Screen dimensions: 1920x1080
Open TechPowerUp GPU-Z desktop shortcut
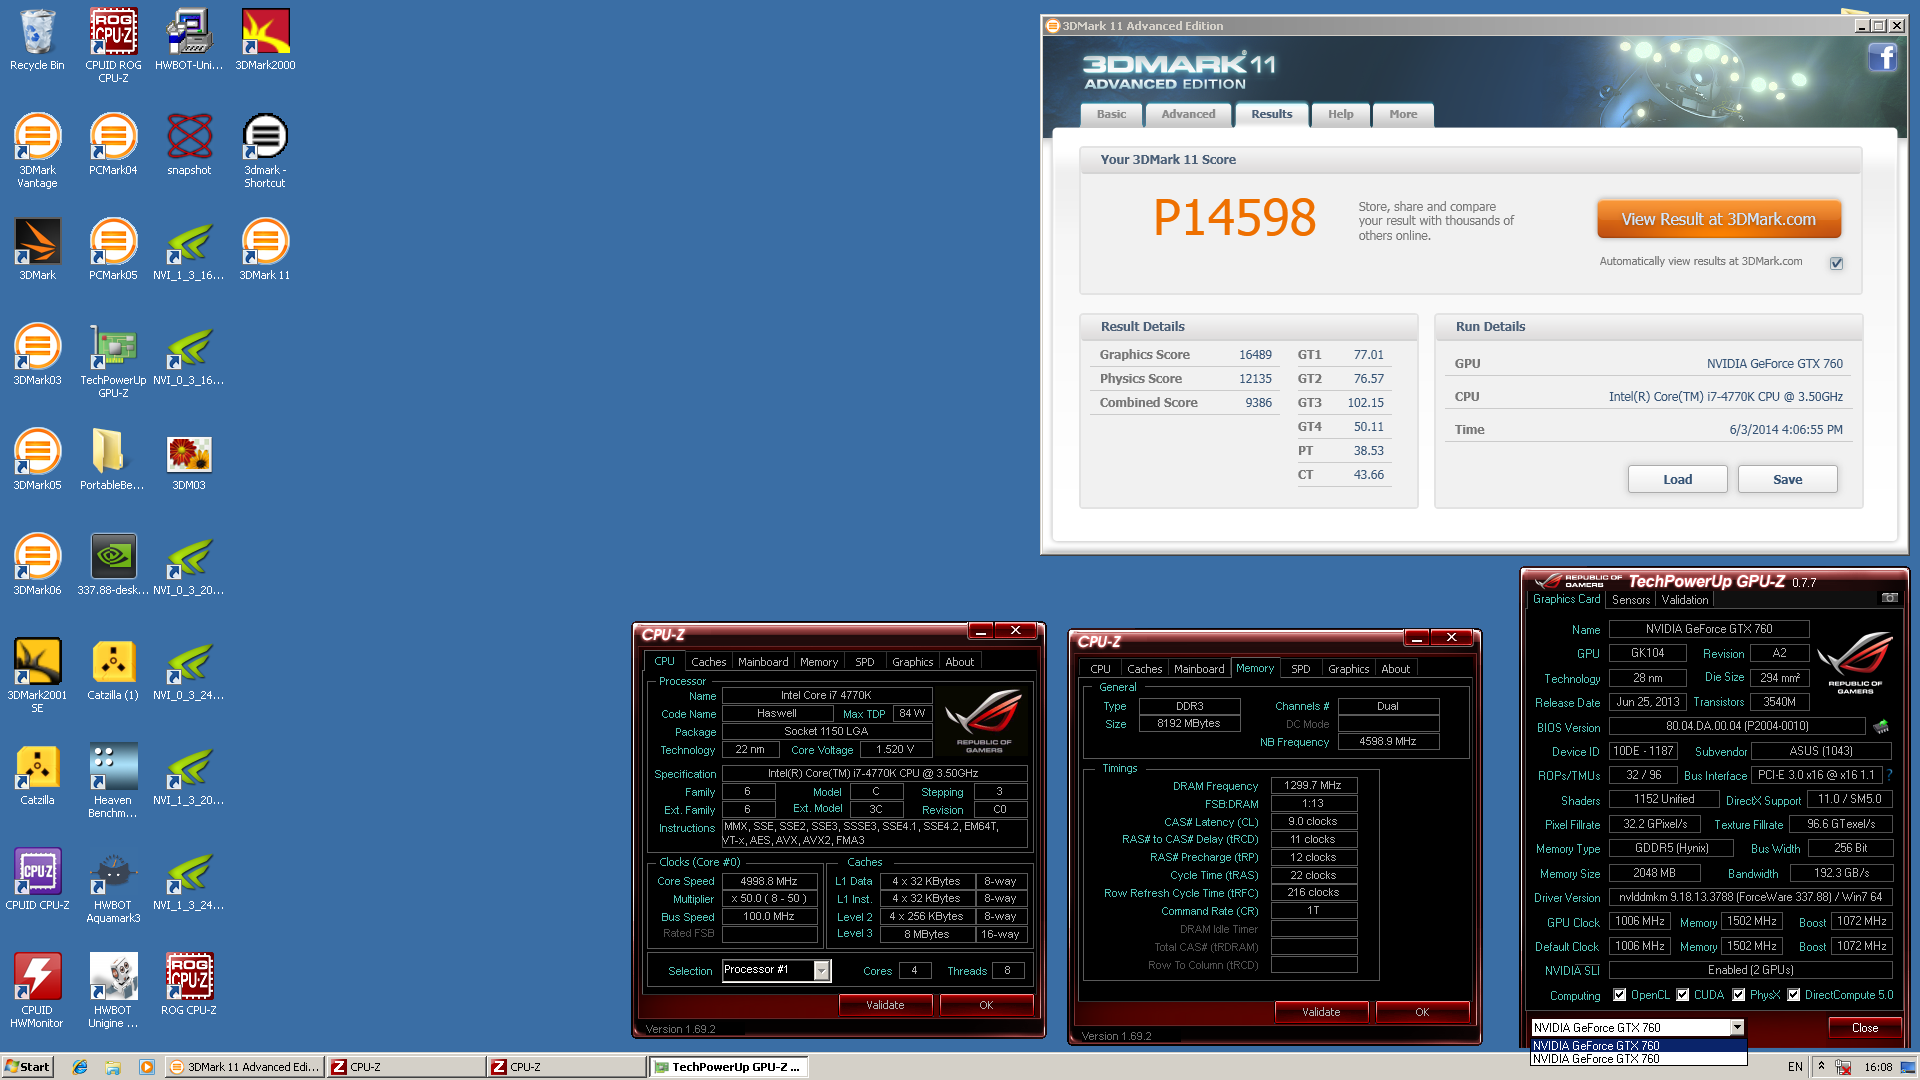point(113,360)
